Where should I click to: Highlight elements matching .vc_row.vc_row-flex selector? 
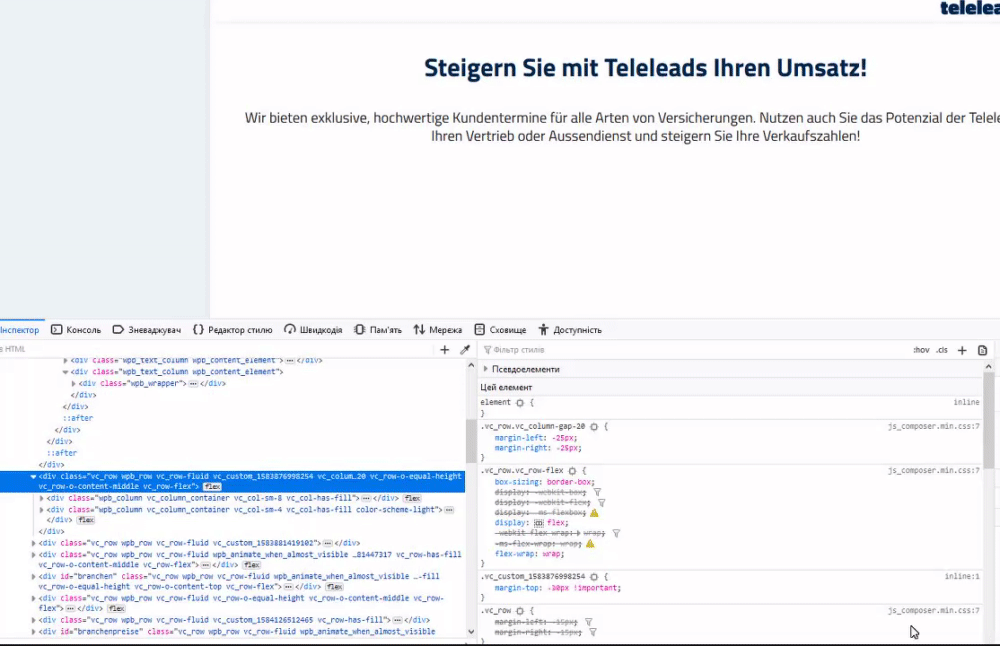[572, 471]
